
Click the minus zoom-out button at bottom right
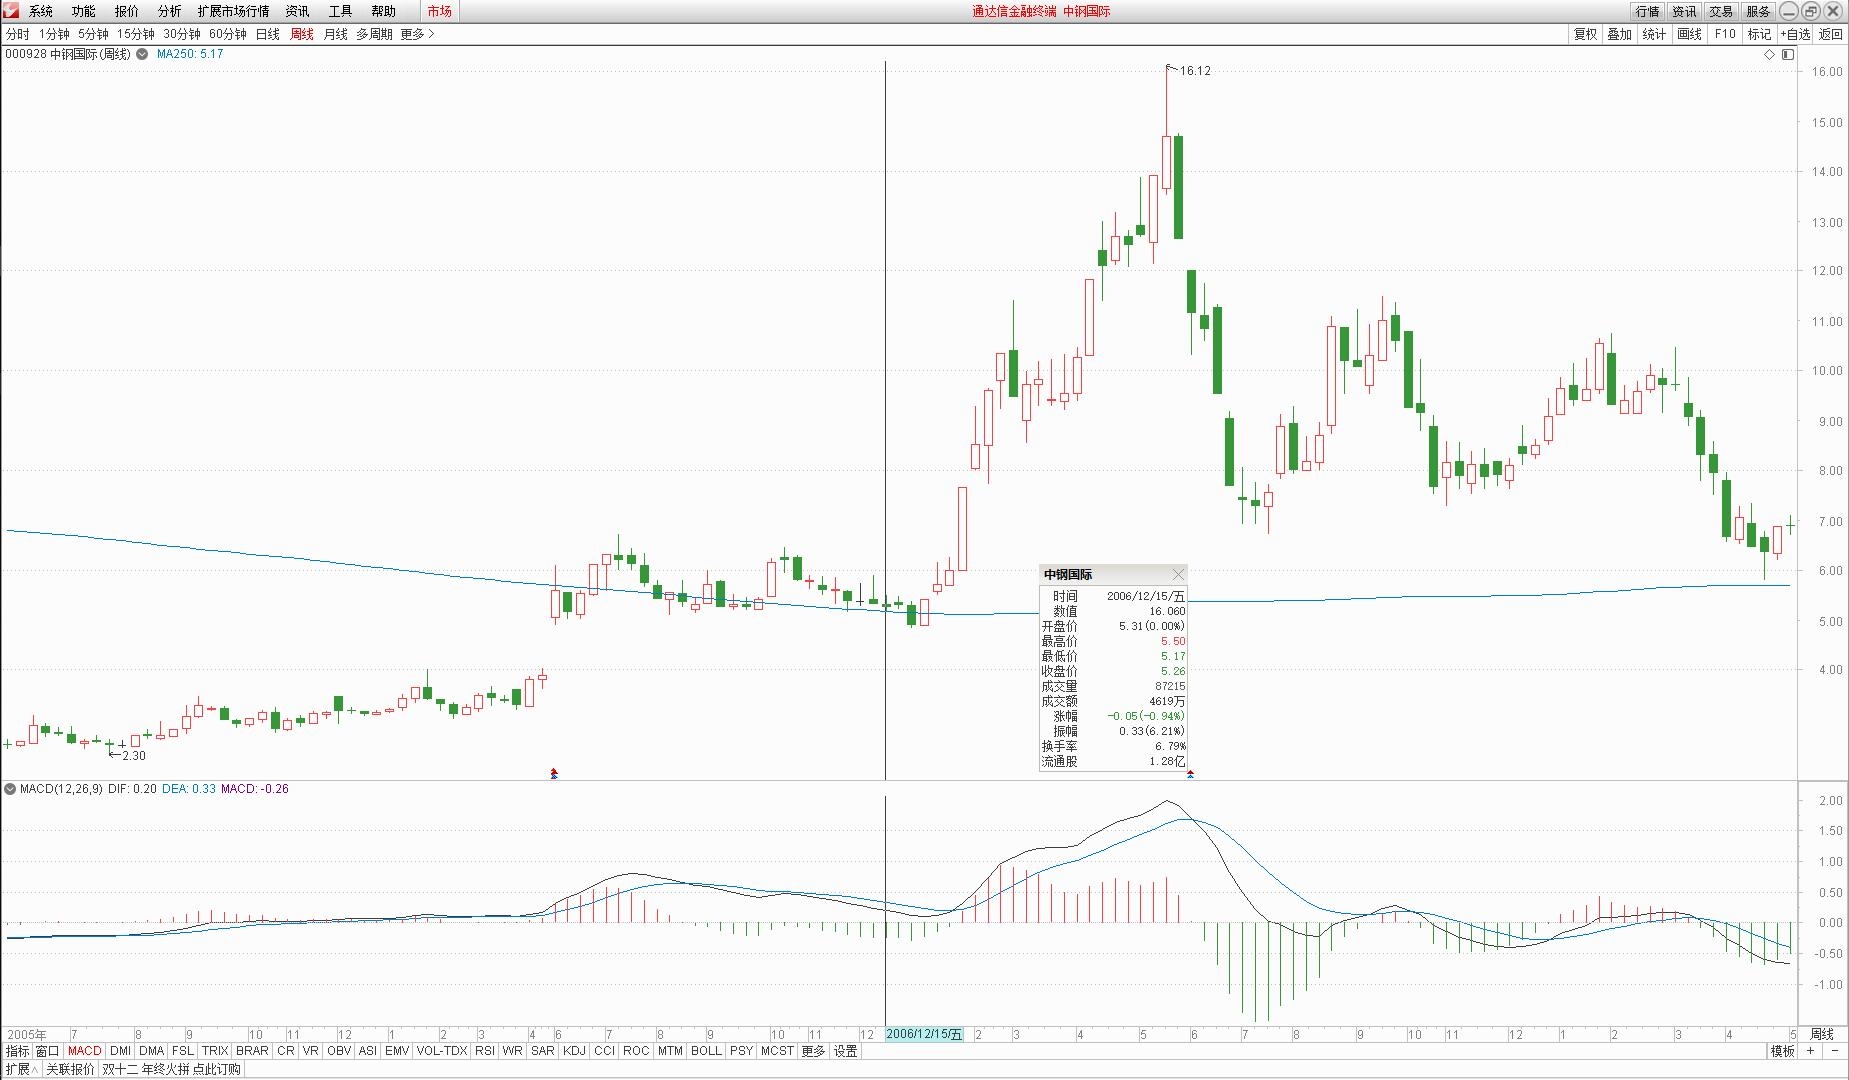point(1835,1051)
